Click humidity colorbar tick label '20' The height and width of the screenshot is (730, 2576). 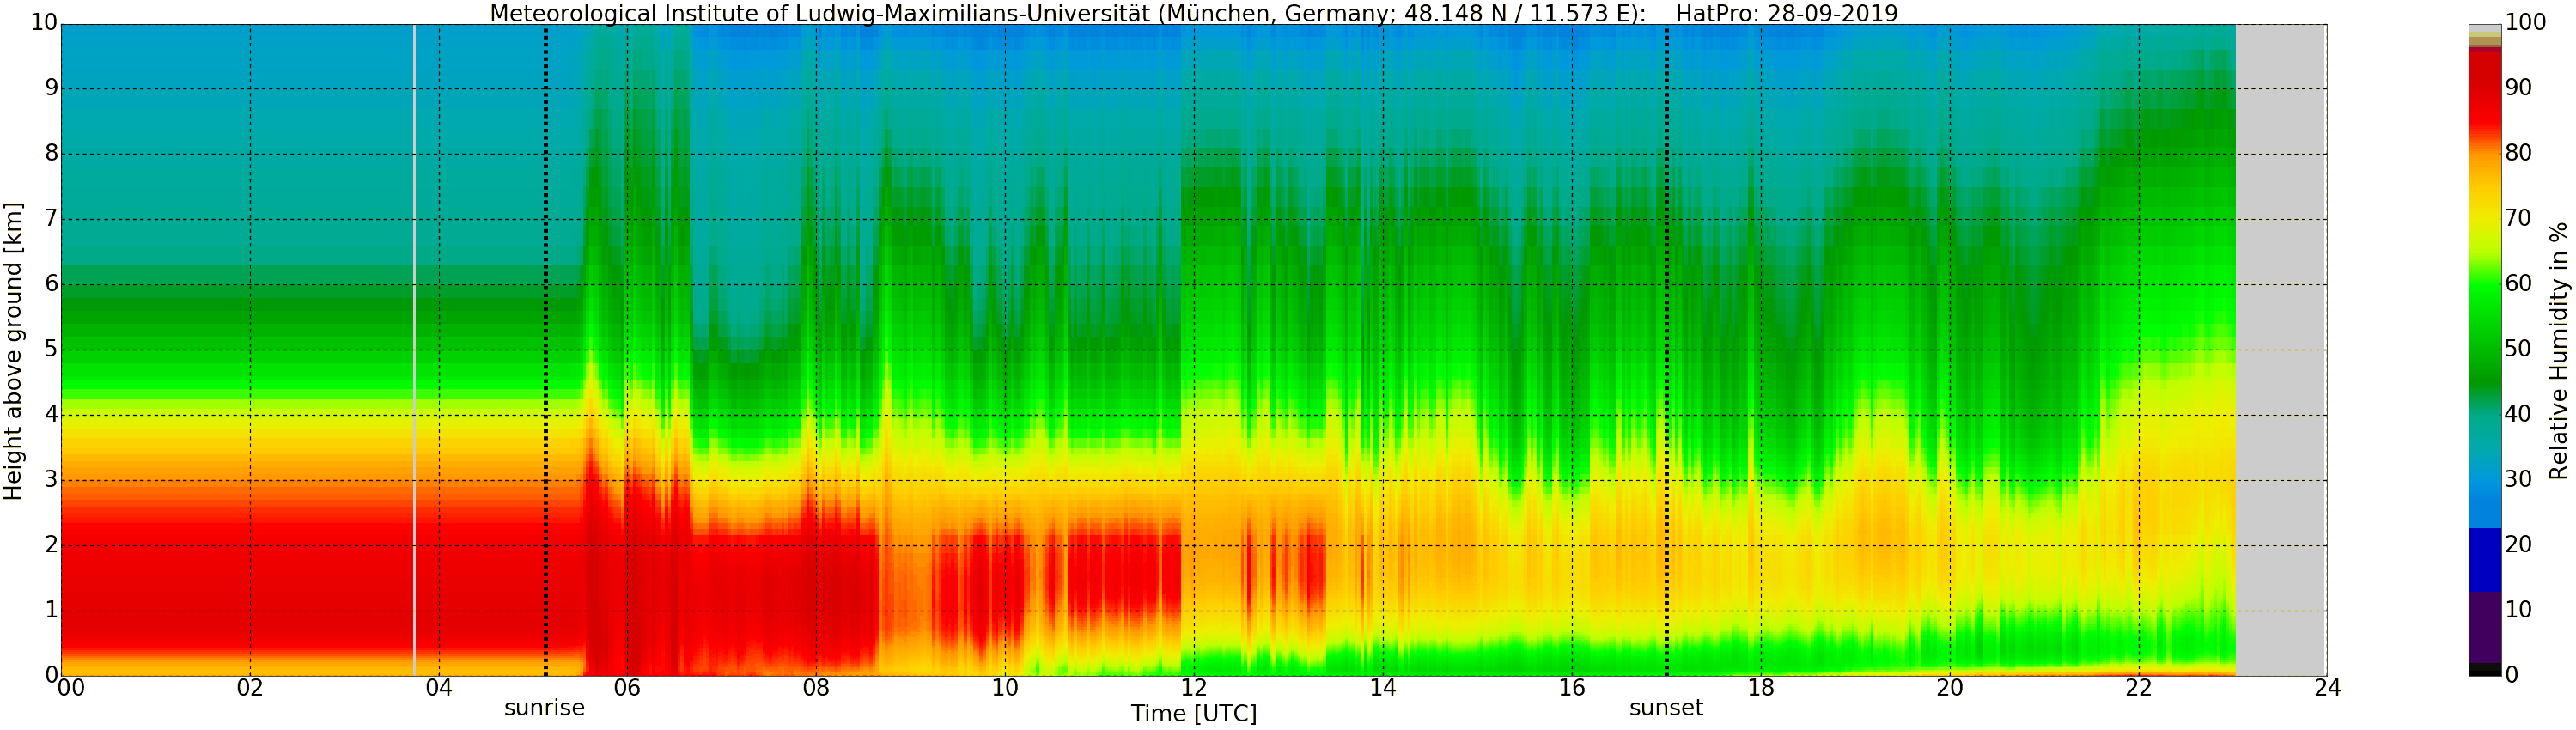click(x=2518, y=545)
